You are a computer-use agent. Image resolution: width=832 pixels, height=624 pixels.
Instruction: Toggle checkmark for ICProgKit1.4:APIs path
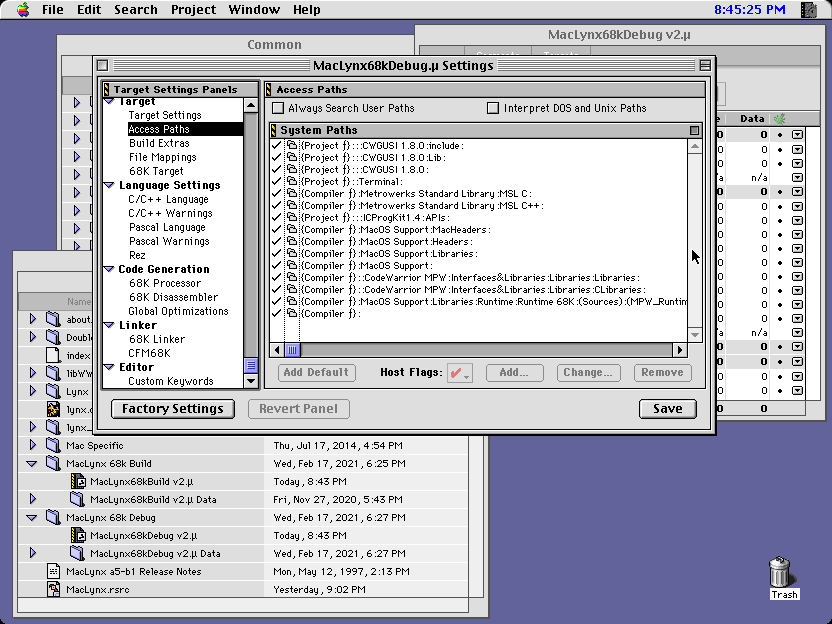coord(276,218)
